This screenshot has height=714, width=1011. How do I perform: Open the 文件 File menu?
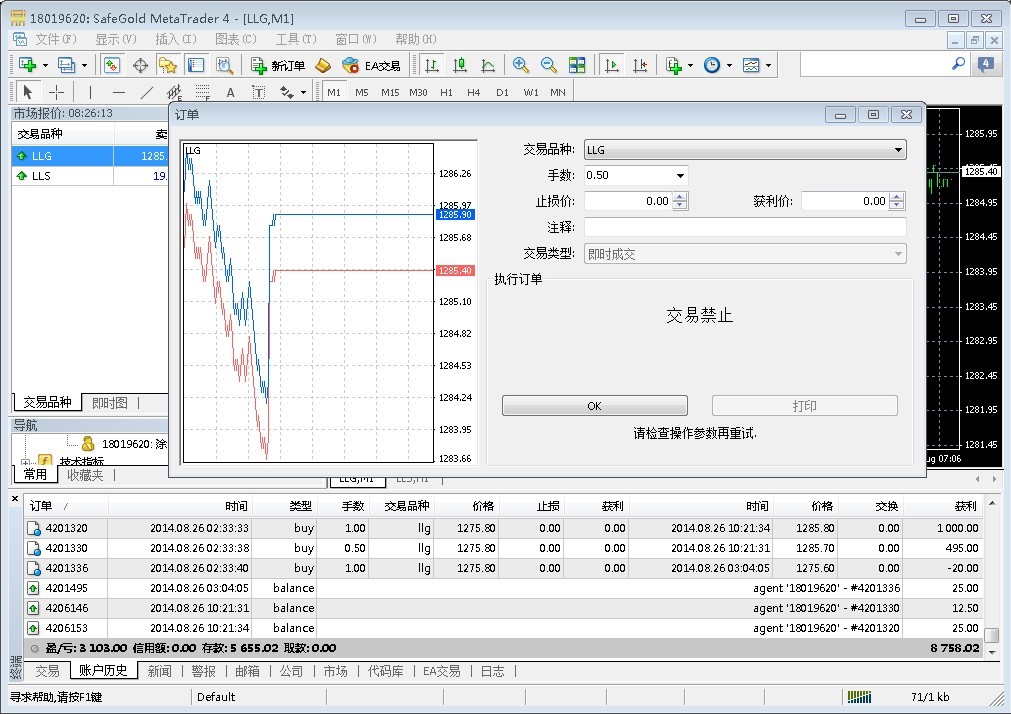55,39
